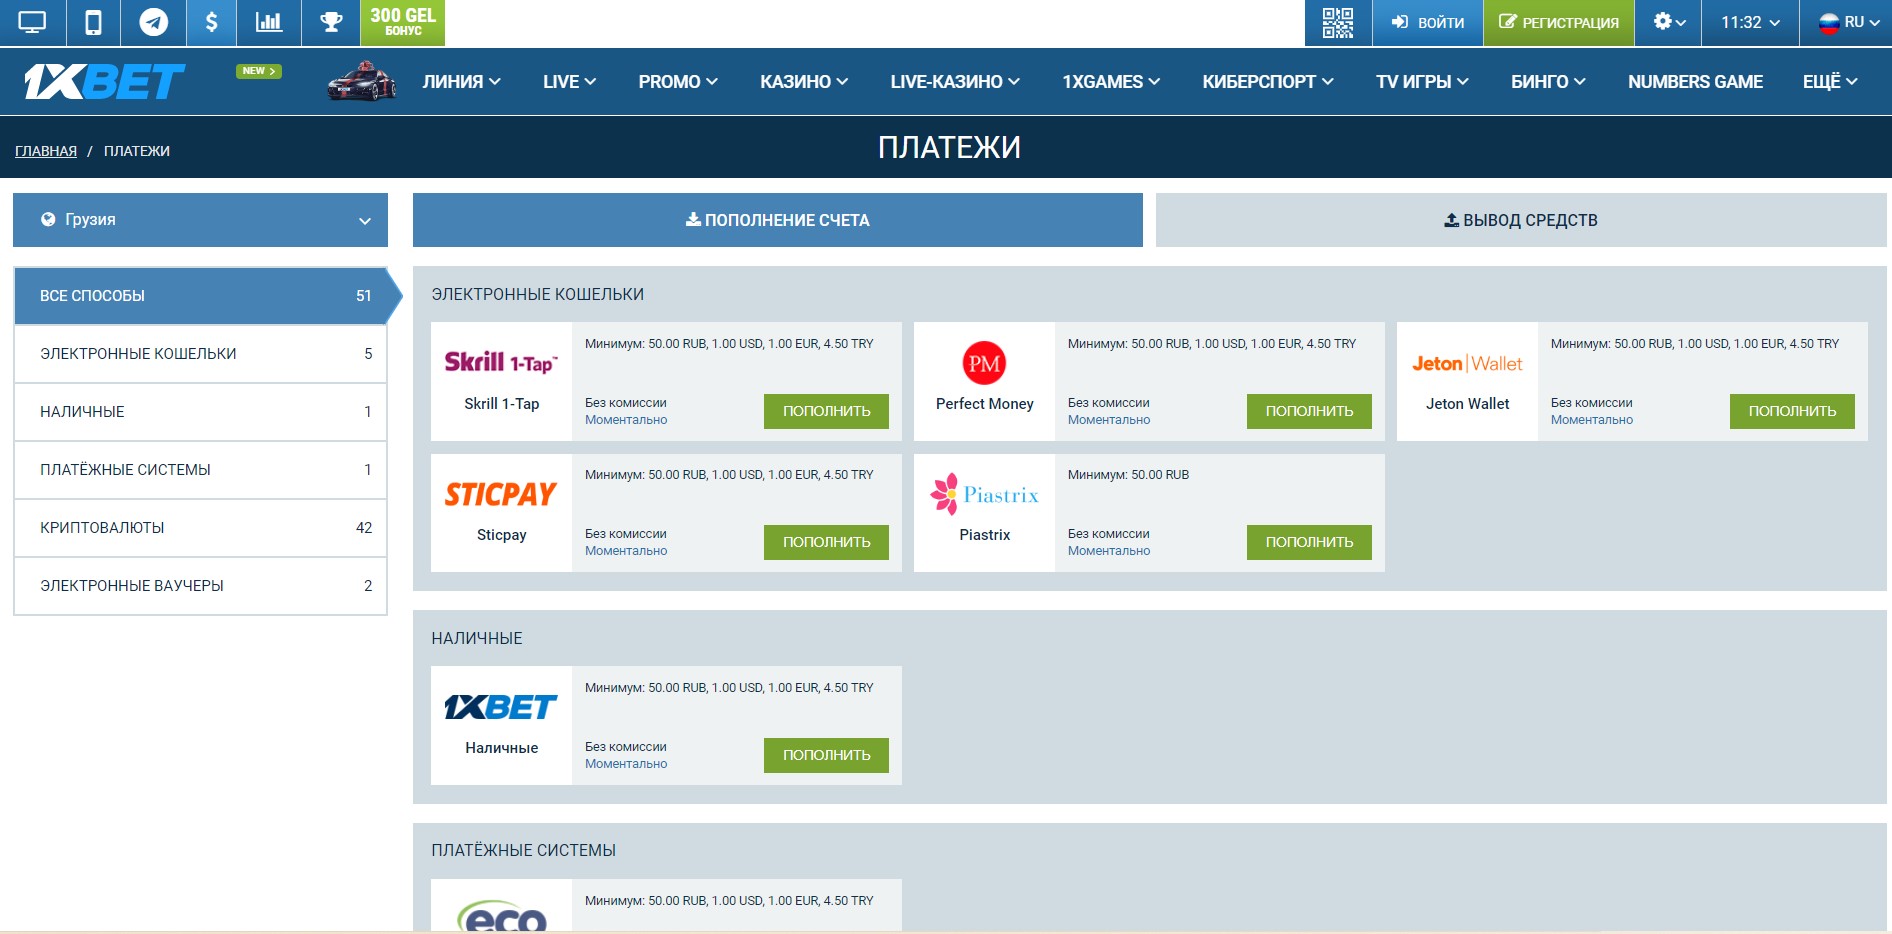Click the Piastrix logo
Viewport: 1892px width, 934px height.
(x=984, y=494)
